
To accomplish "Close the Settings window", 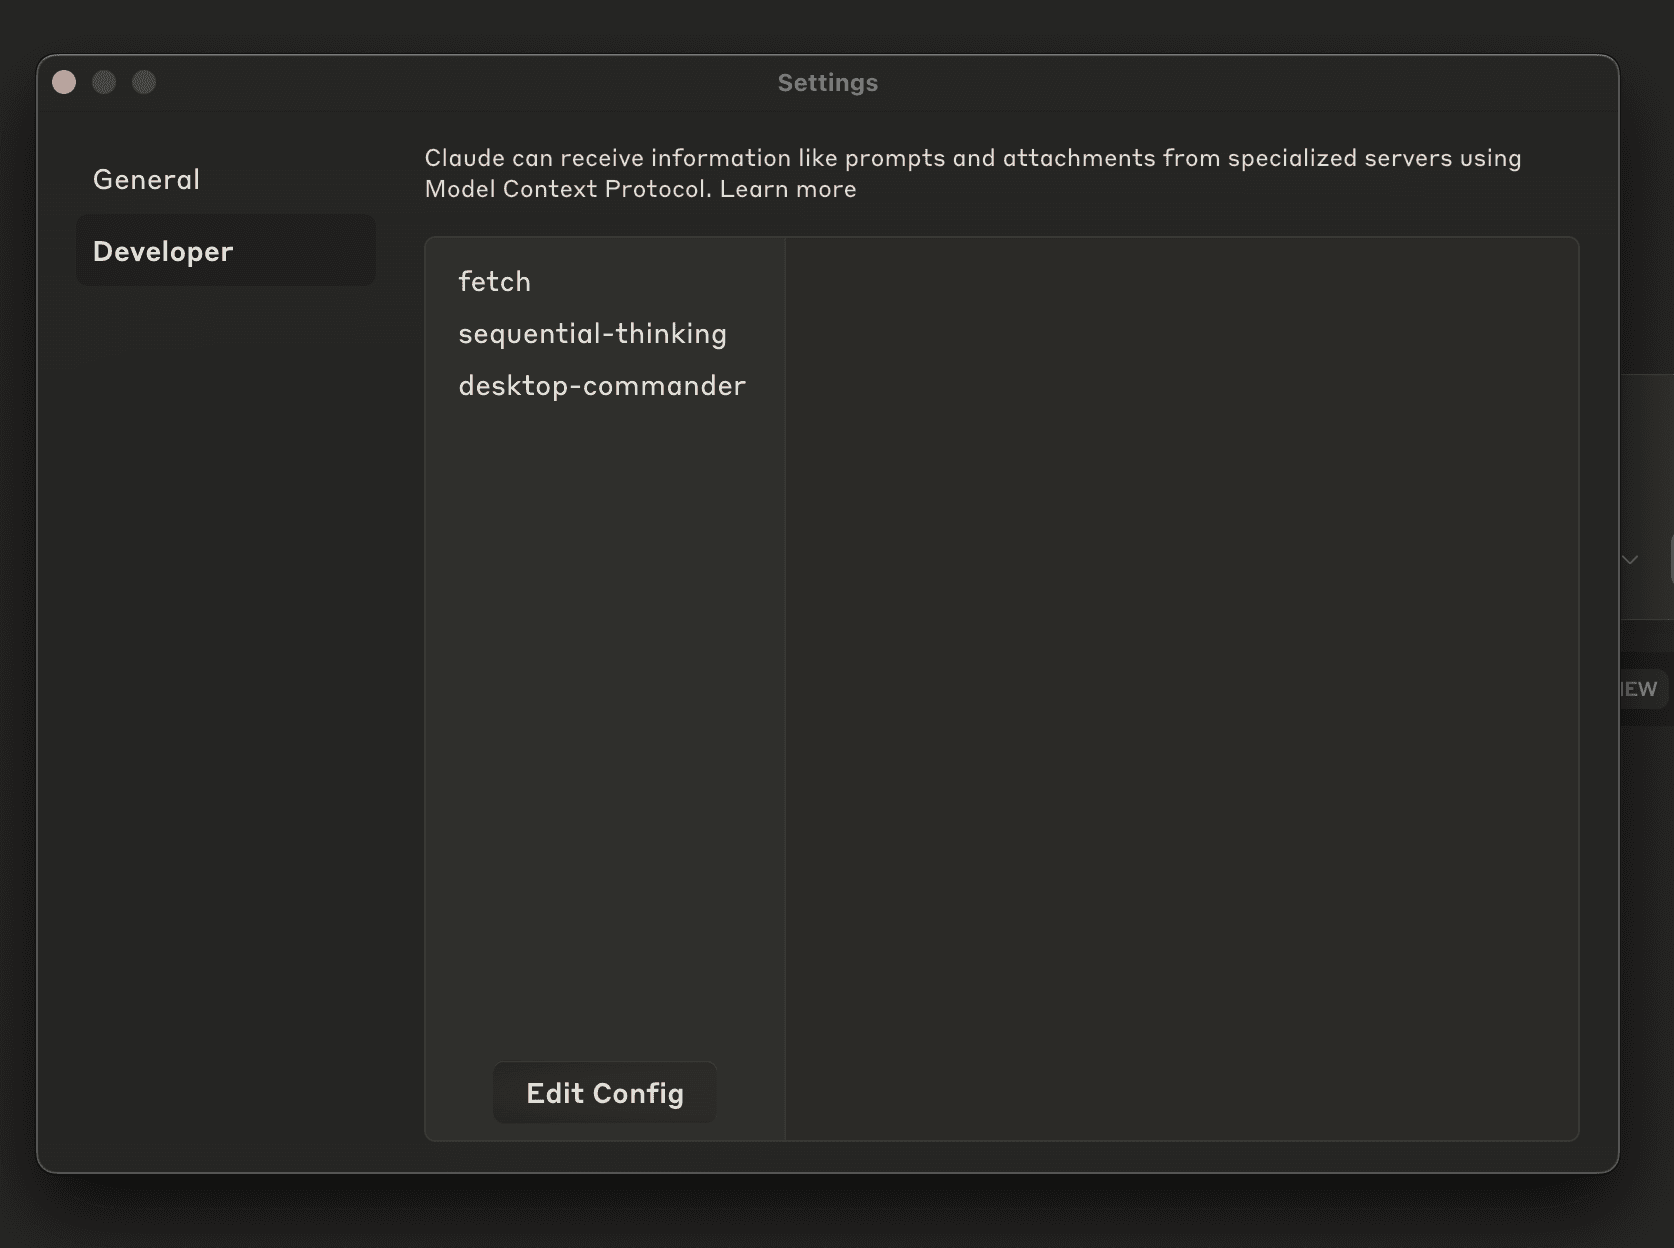I will (x=64, y=82).
